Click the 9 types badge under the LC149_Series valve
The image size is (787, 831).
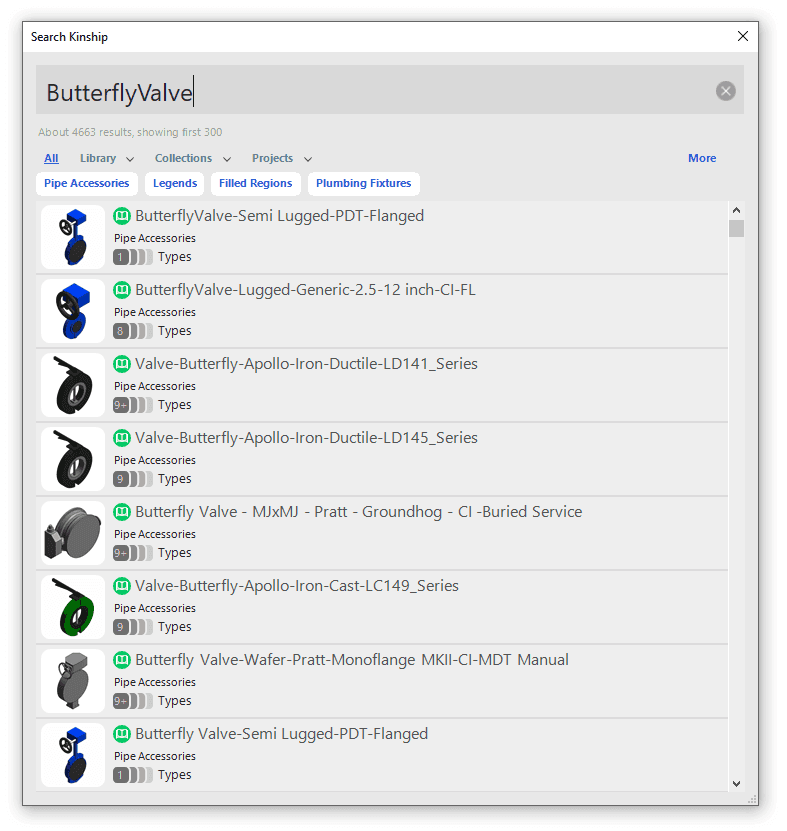pyautogui.click(x=132, y=627)
